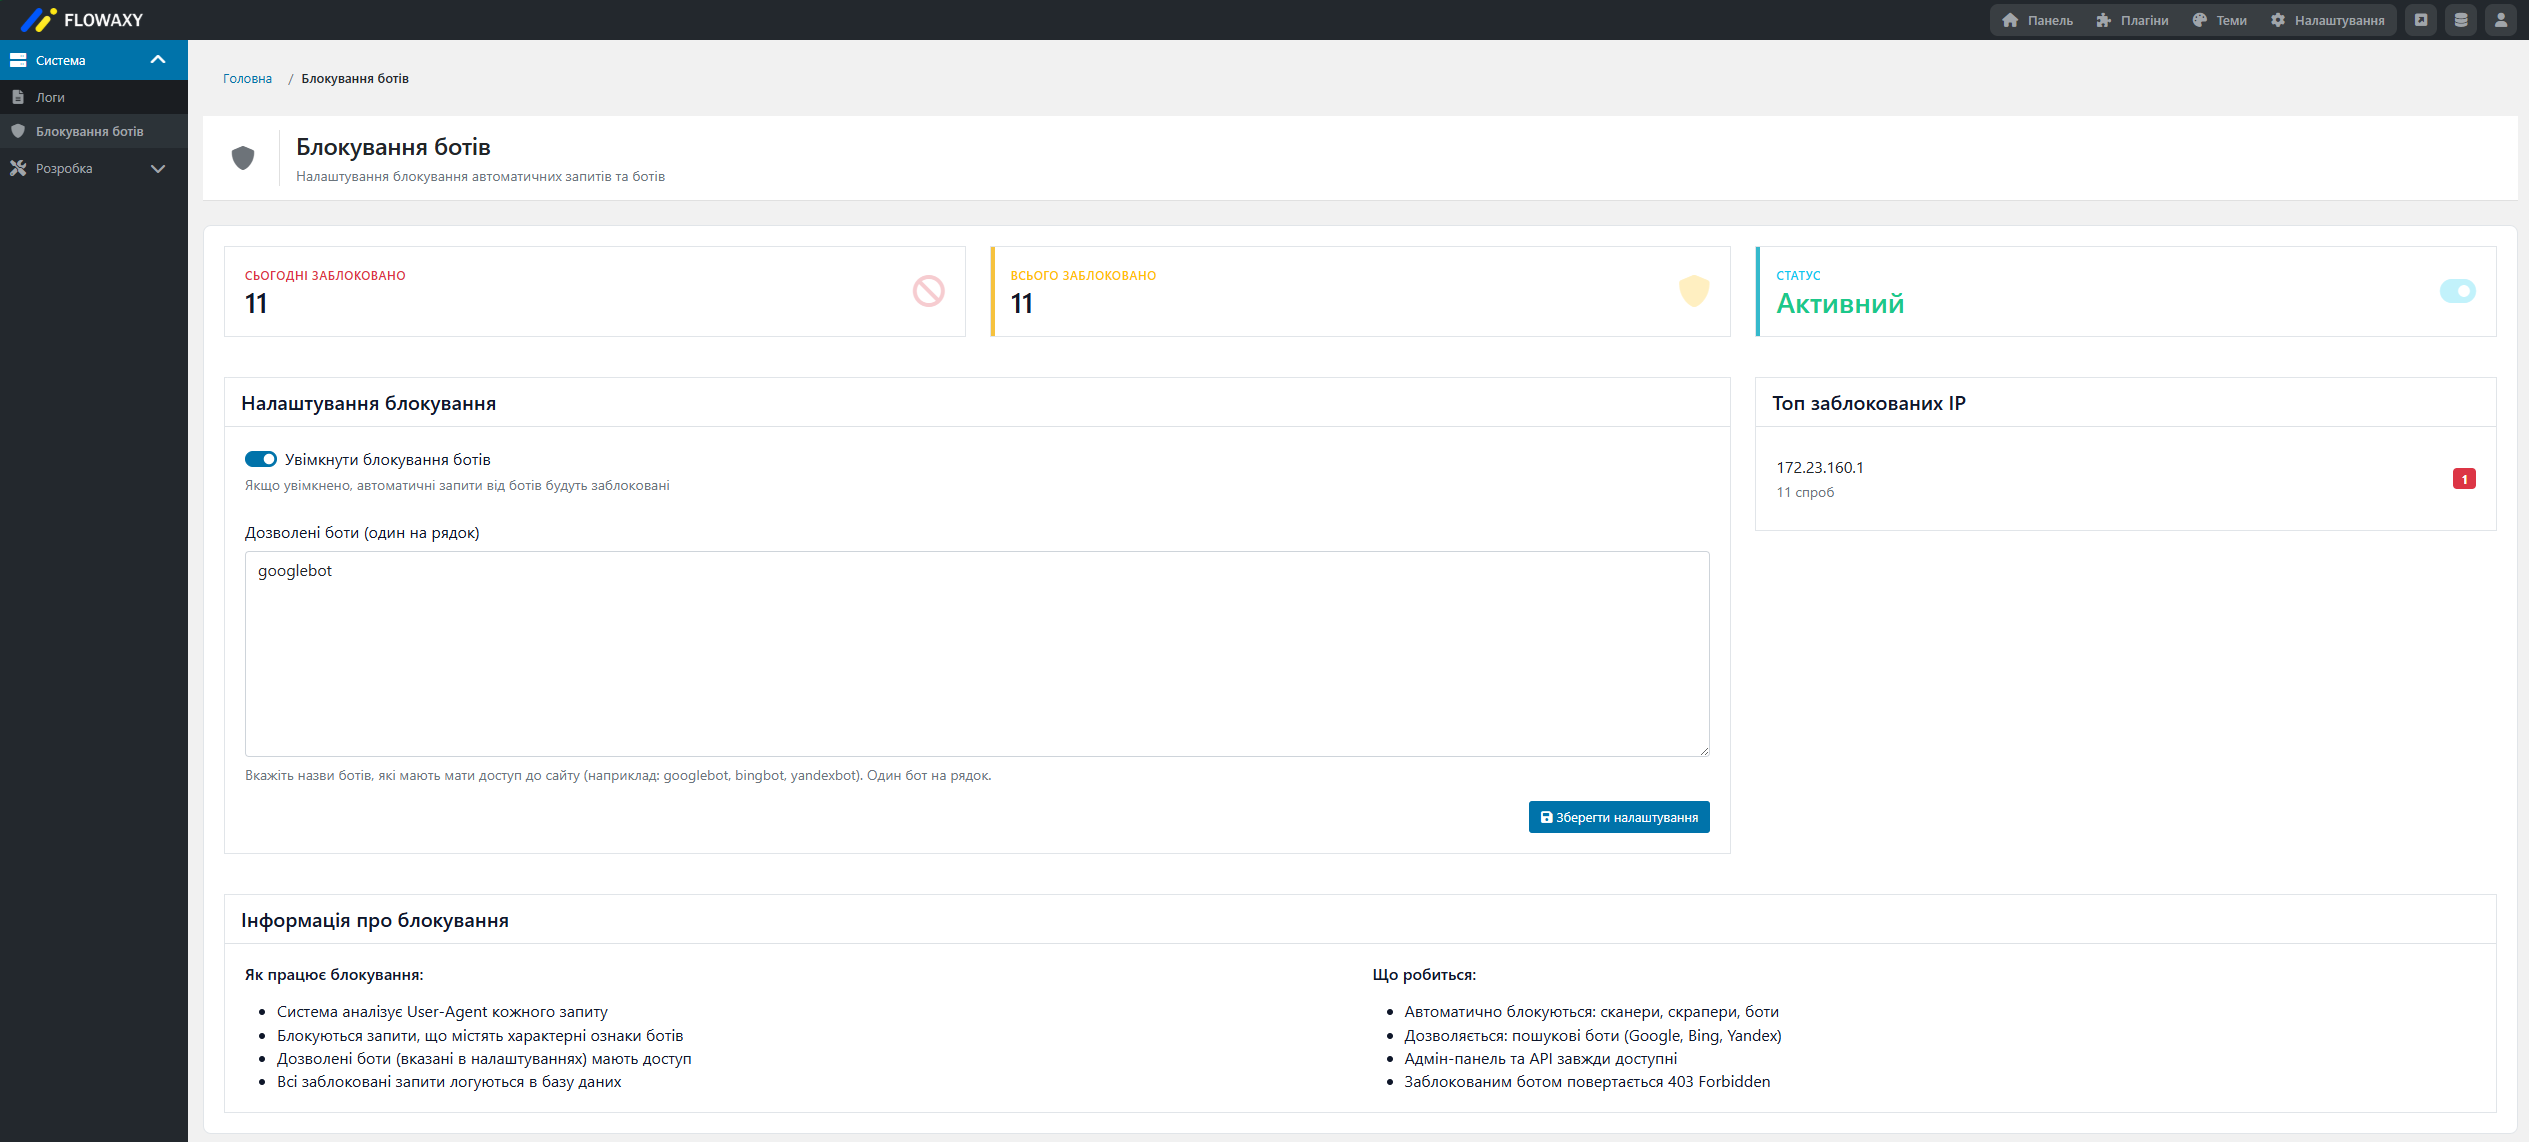Click the red badge next to 172.23.160.1
The image size is (2529, 1142).
point(2464,479)
